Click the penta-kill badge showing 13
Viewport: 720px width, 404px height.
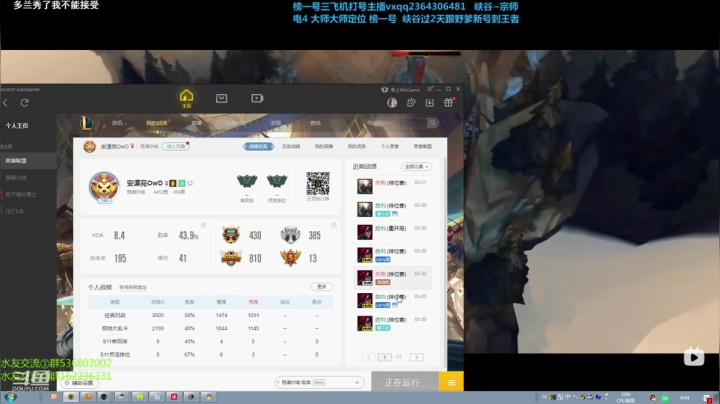[x=290, y=258]
